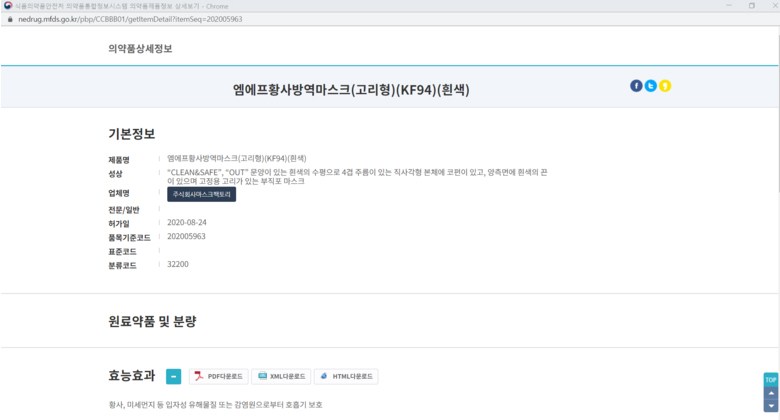This screenshot has width=780, height=420.
Task: Click the 기본정보 section heading
Action: pos(131,134)
